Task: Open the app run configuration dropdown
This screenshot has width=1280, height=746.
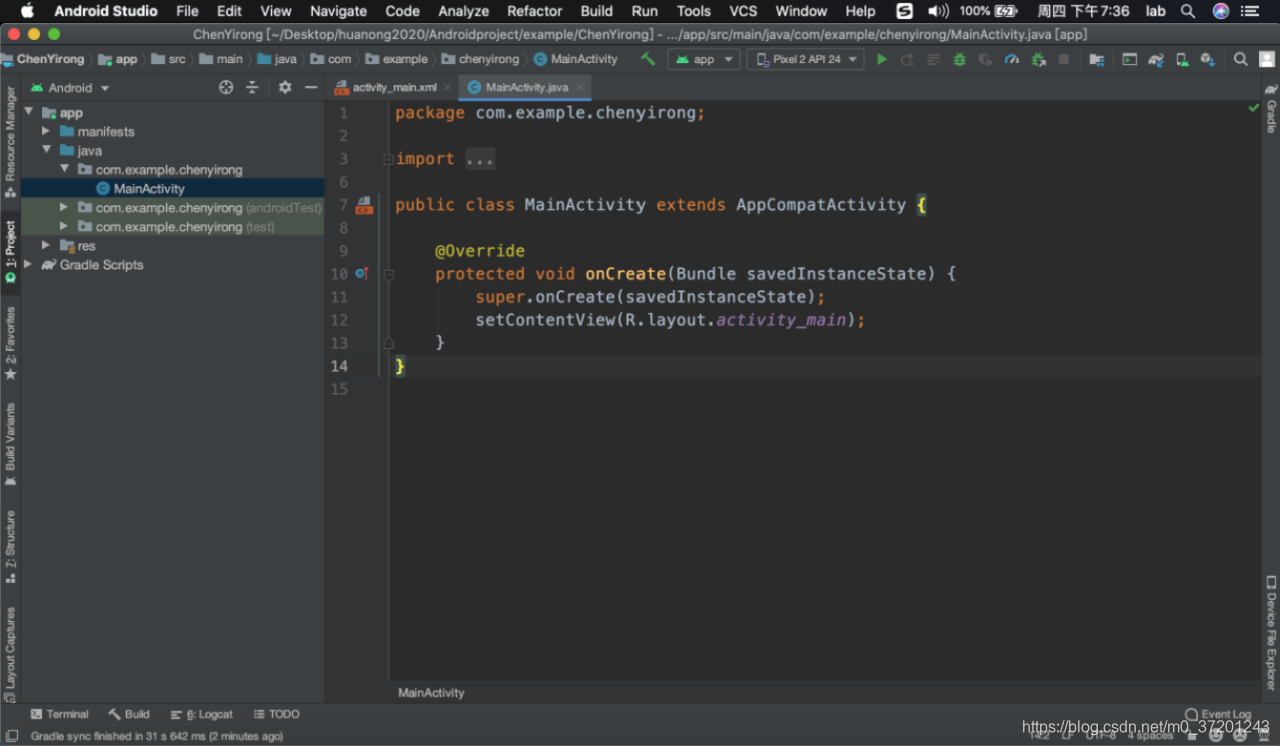Action: [x=705, y=59]
